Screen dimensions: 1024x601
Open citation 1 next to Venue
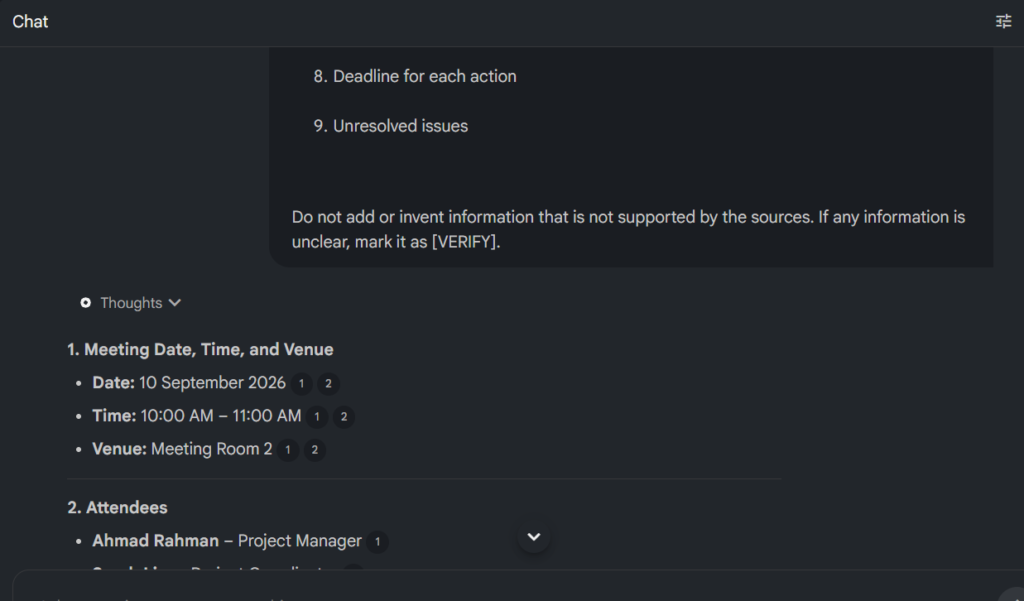(287, 449)
